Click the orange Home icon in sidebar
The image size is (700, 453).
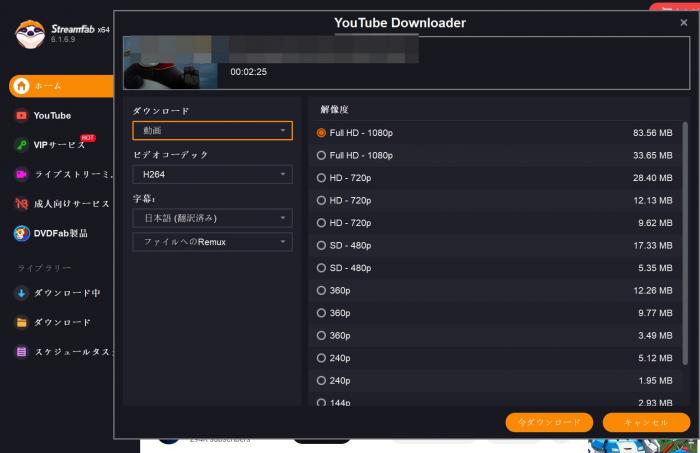tap(21, 86)
